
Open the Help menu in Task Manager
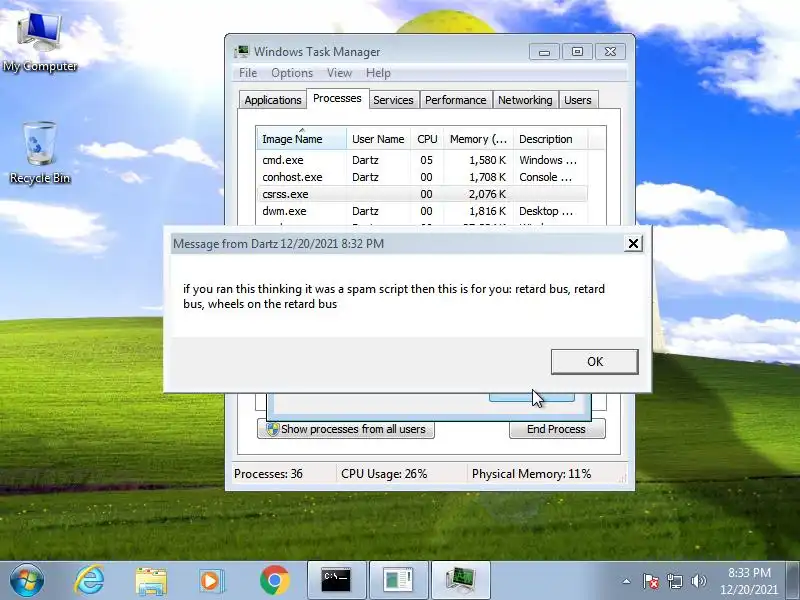pos(378,73)
